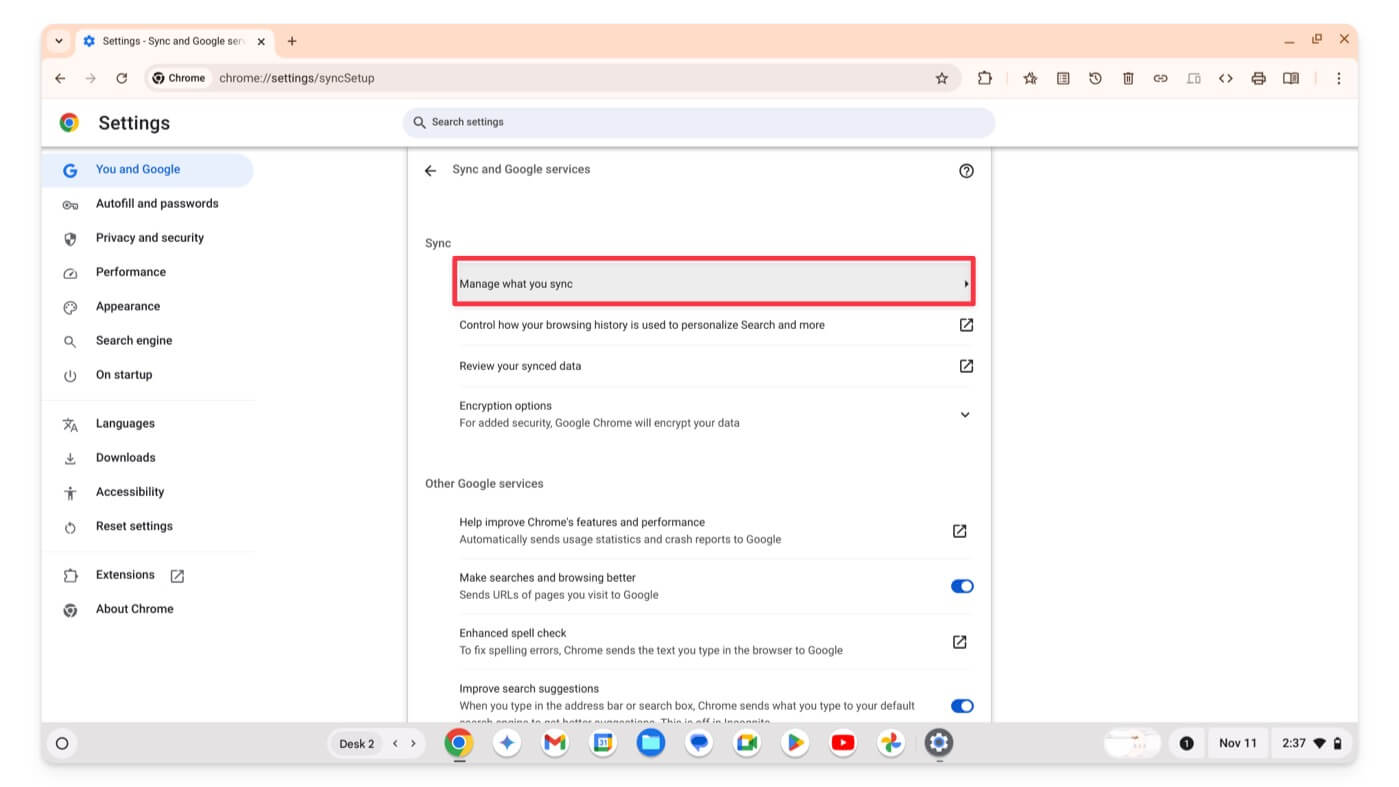Open Google Photos from the shelf
1399x787 pixels.
891,743
